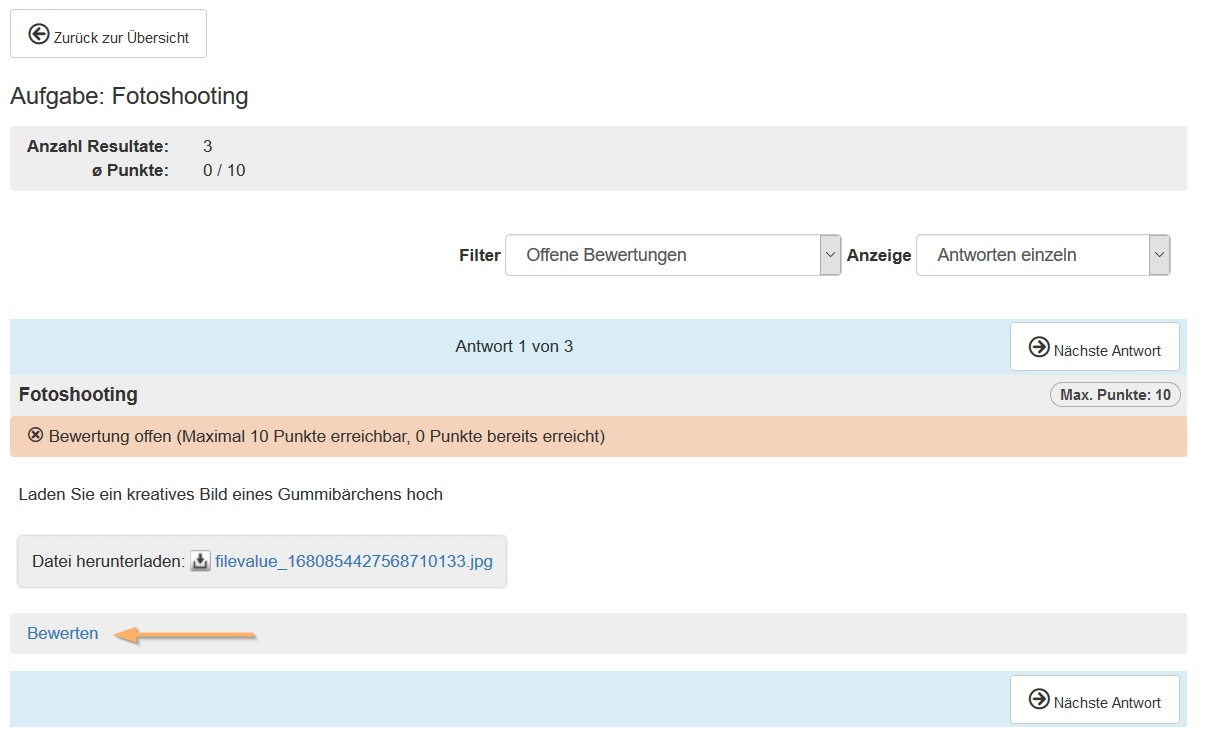Click the Antwort 1 von 3 counter text
The image size is (1211, 739).
514,346
